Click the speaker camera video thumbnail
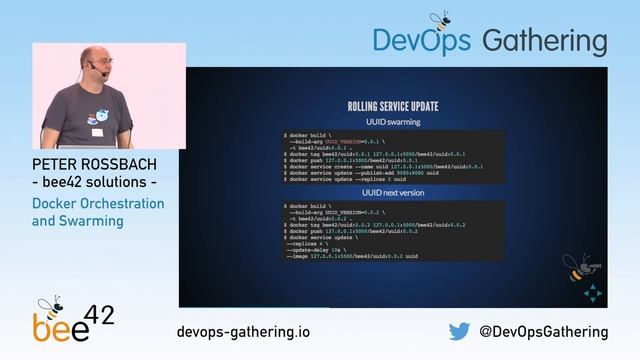Viewport: 640px width, 360px height. coord(109,96)
